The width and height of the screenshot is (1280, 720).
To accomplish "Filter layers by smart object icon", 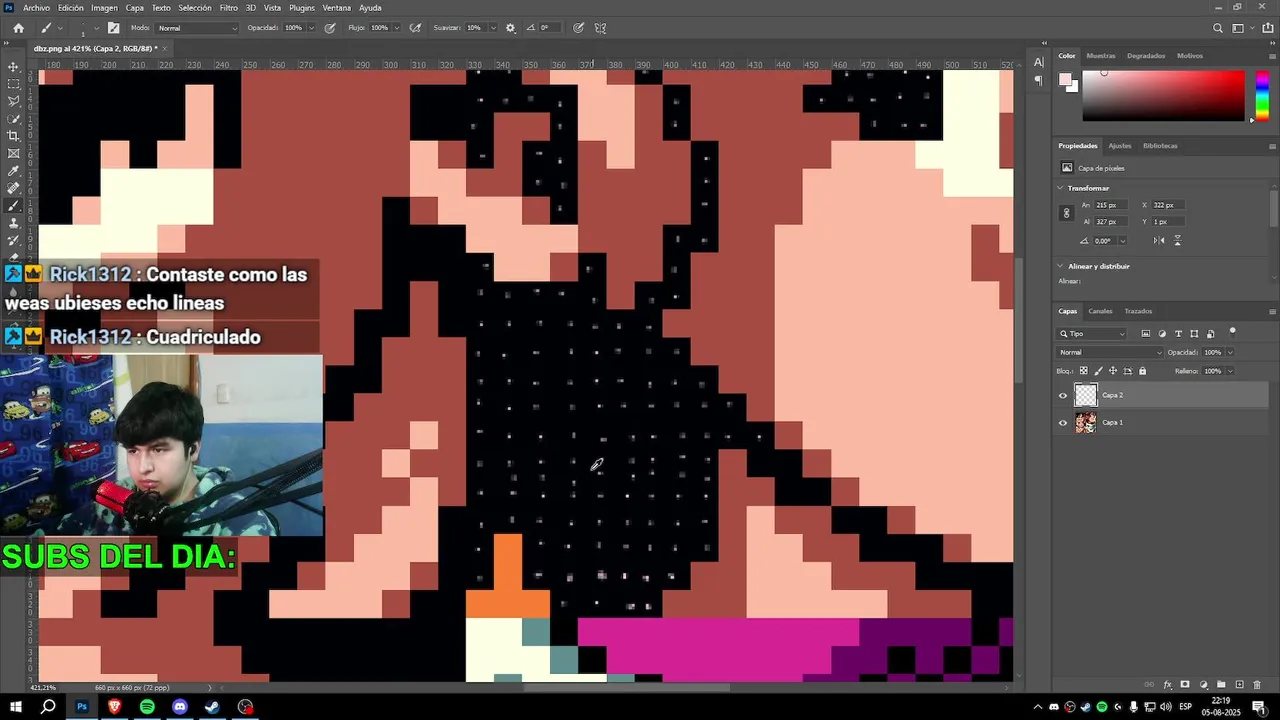I will point(1210,333).
